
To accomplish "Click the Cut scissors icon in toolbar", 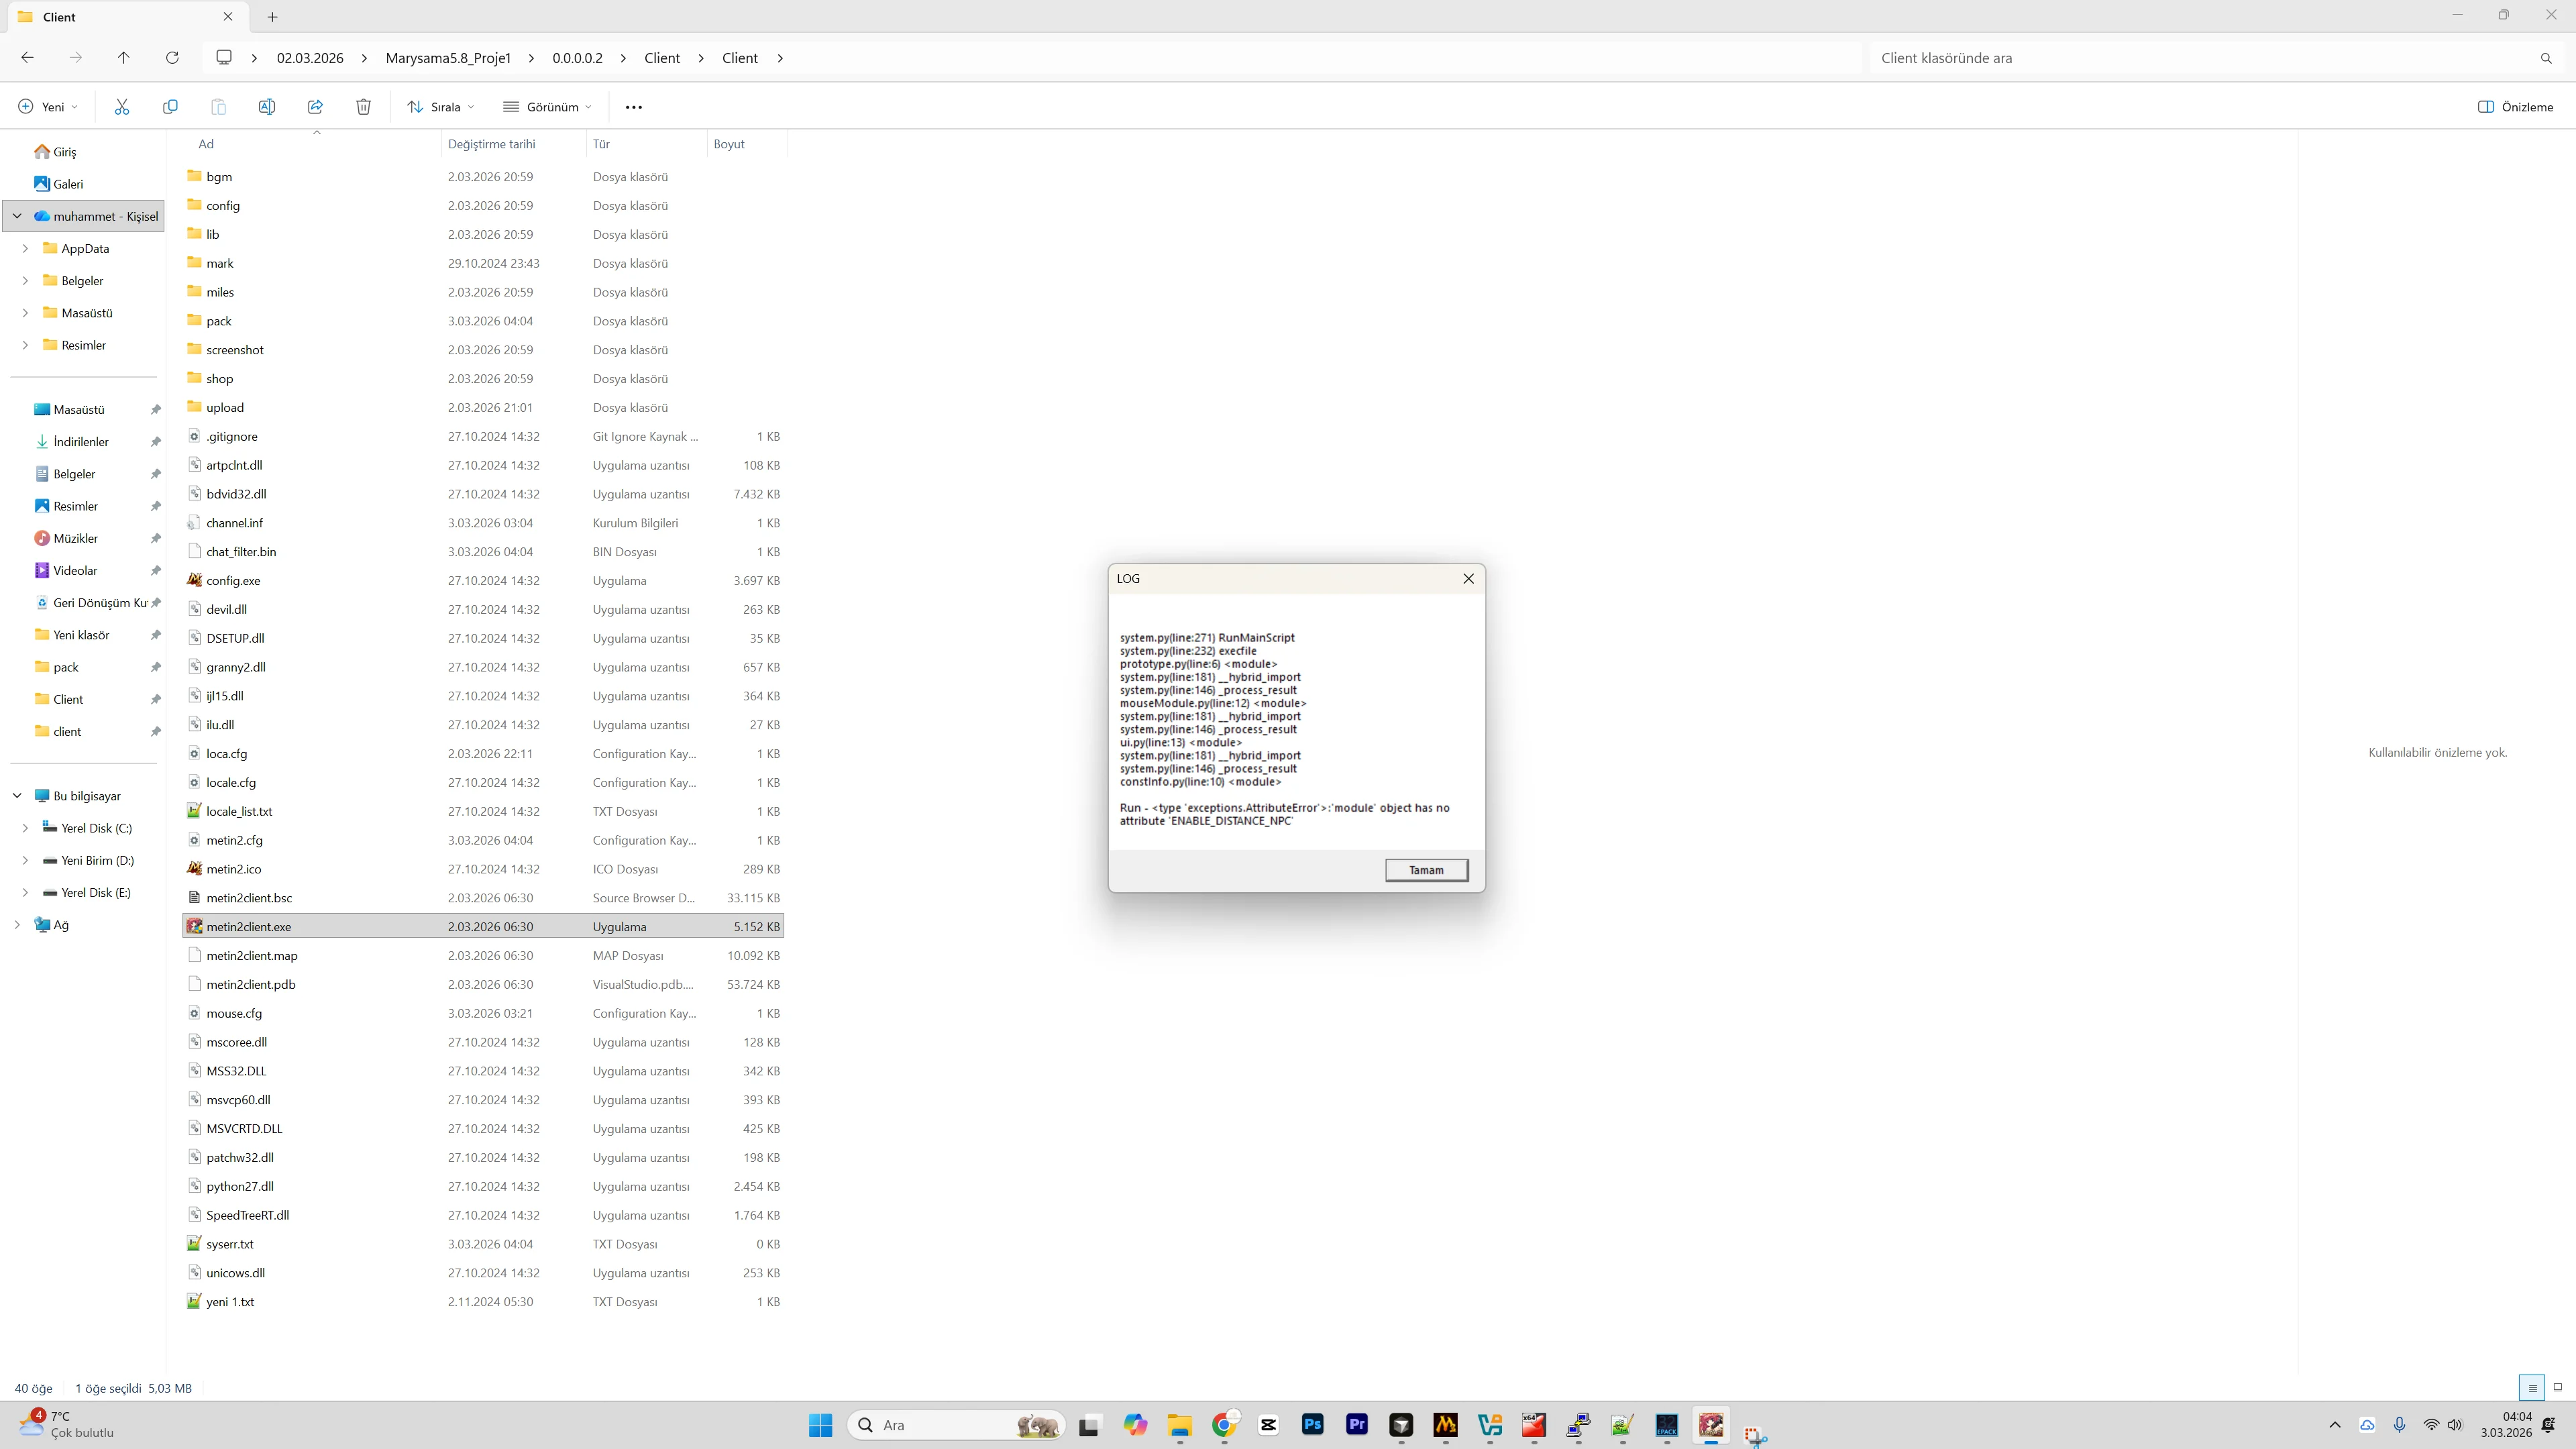I will [122, 107].
